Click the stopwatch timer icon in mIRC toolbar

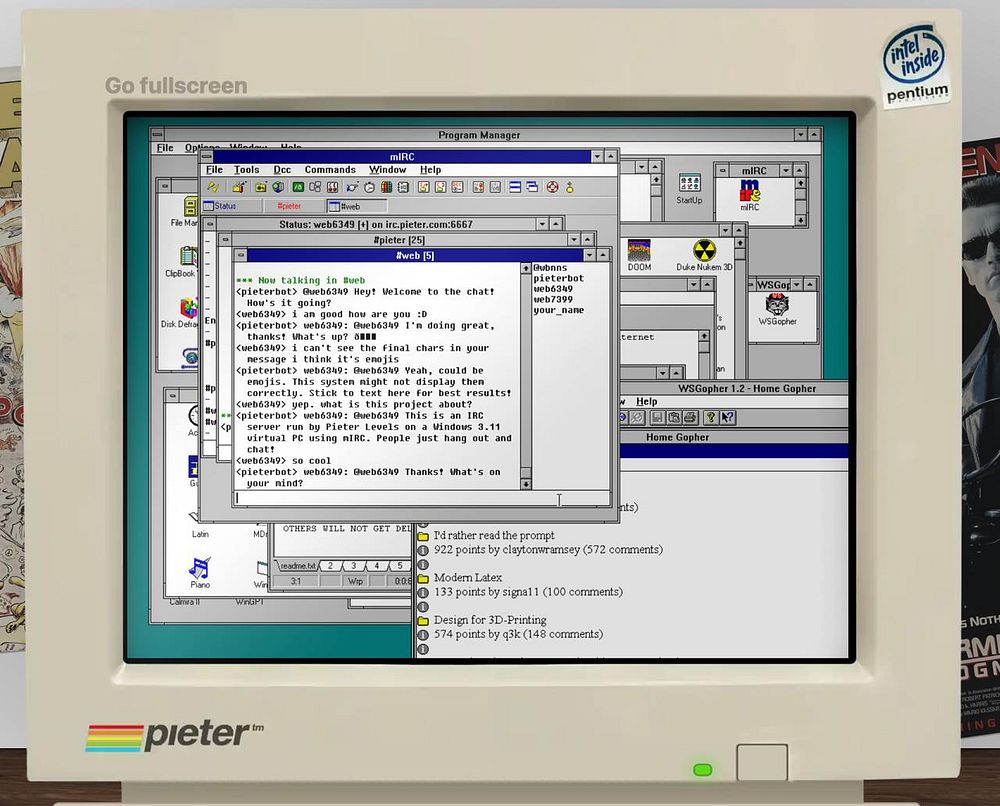(369, 187)
